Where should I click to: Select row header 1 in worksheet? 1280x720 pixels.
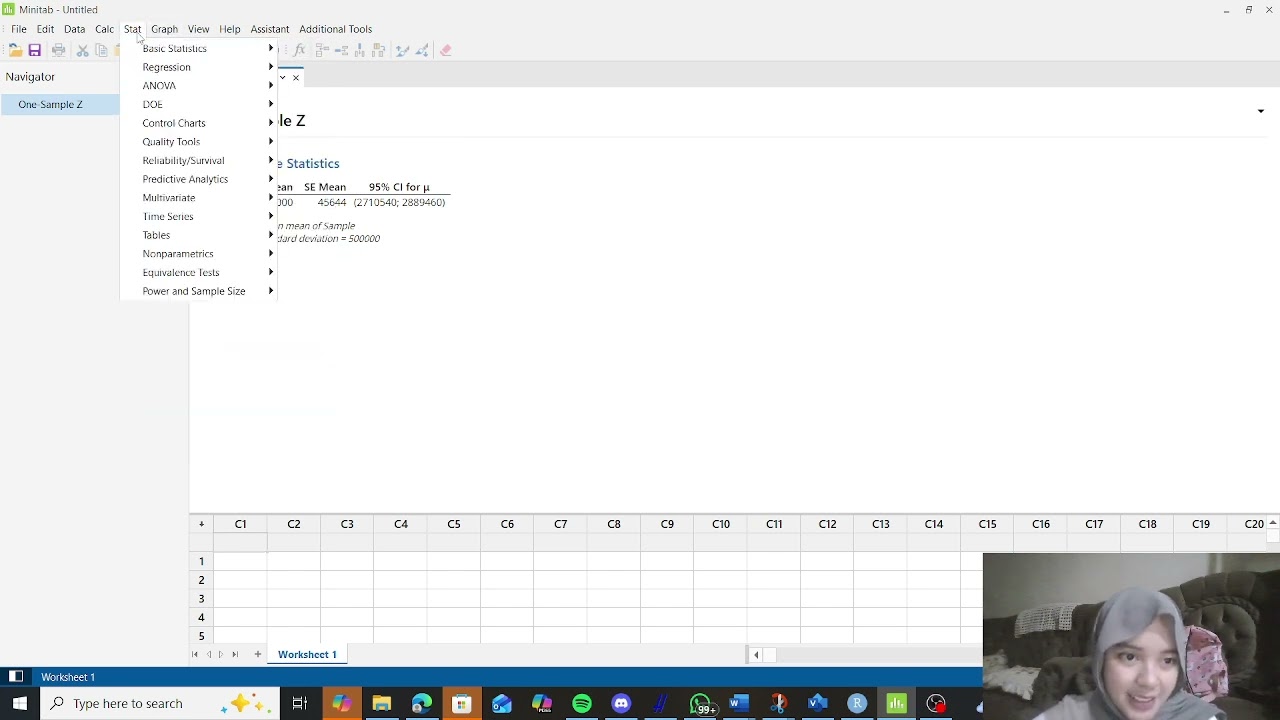pos(201,561)
